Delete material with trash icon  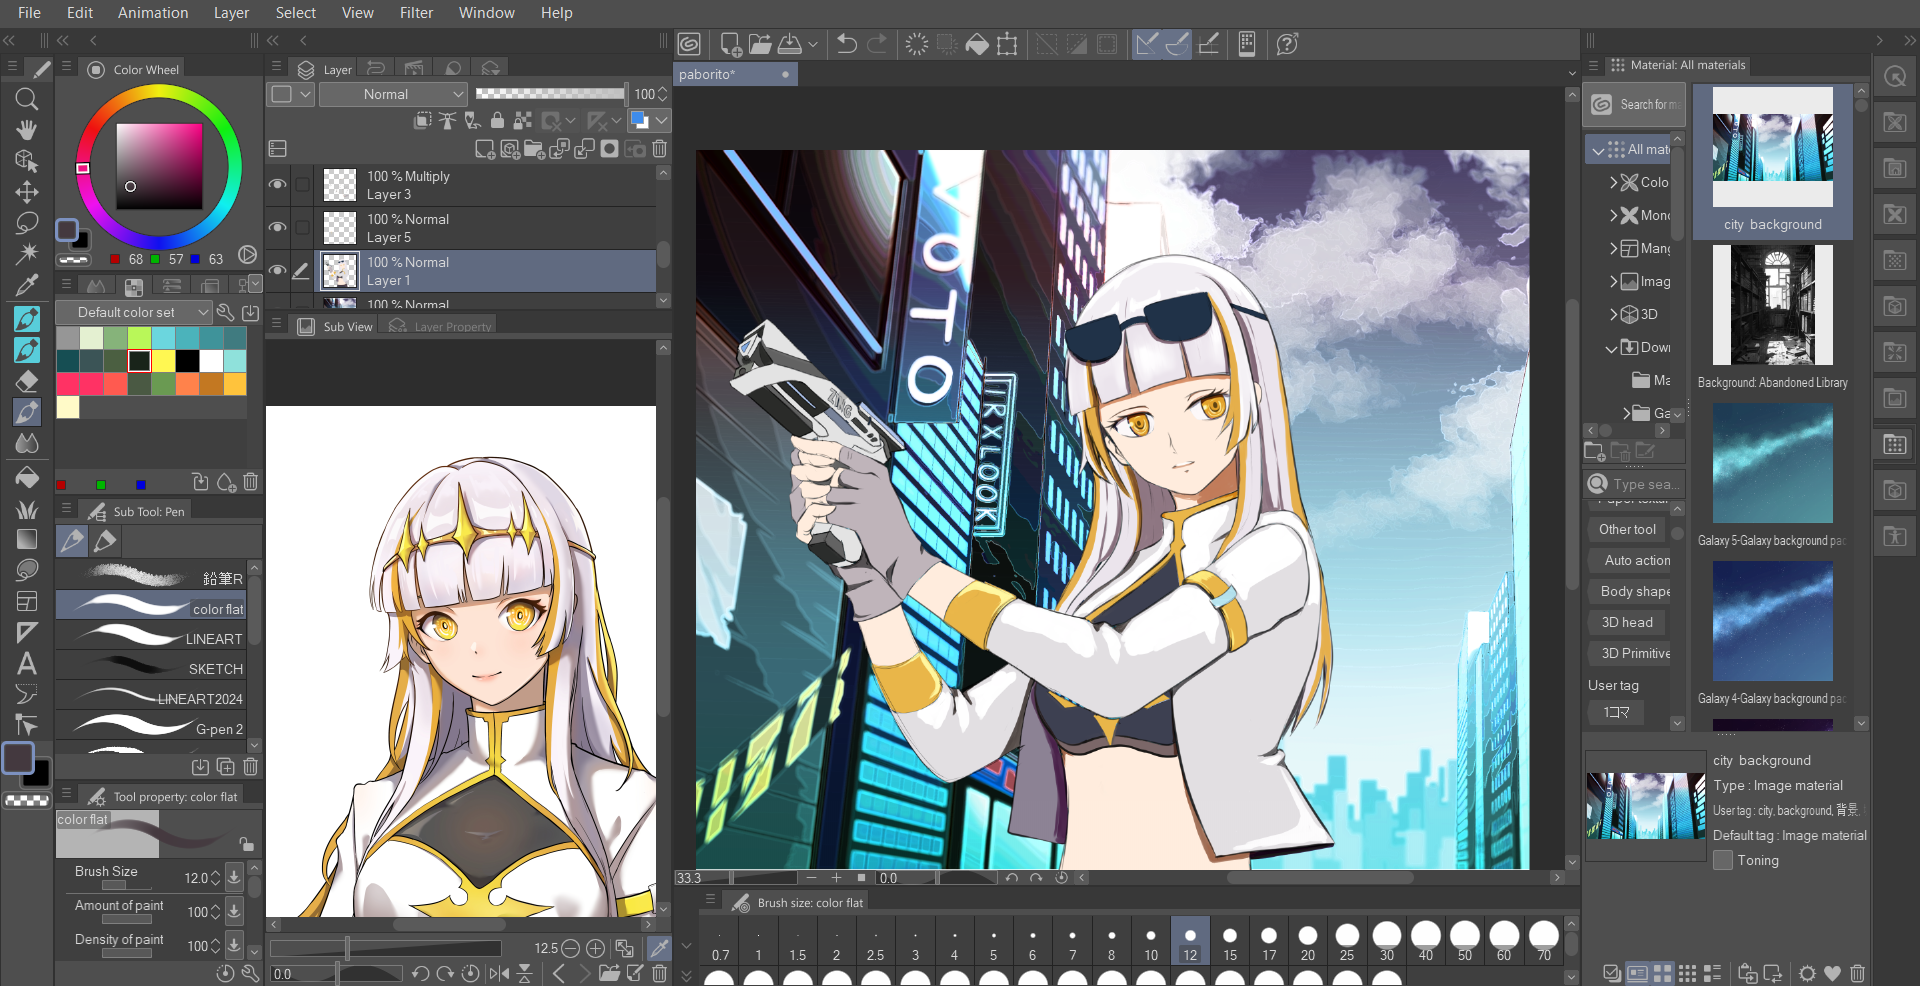click(1857, 973)
